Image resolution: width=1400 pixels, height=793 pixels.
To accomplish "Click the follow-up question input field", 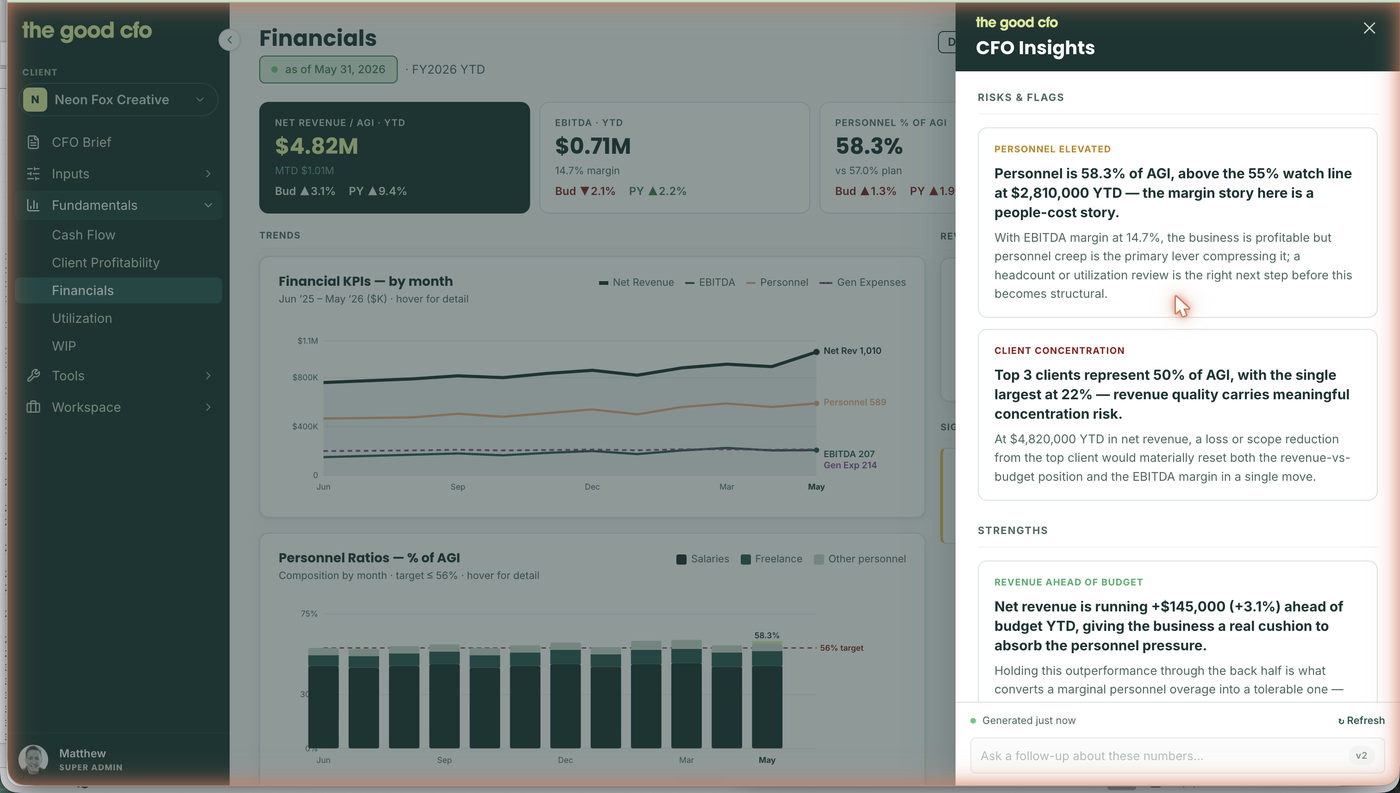I will tap(1177, 756).
